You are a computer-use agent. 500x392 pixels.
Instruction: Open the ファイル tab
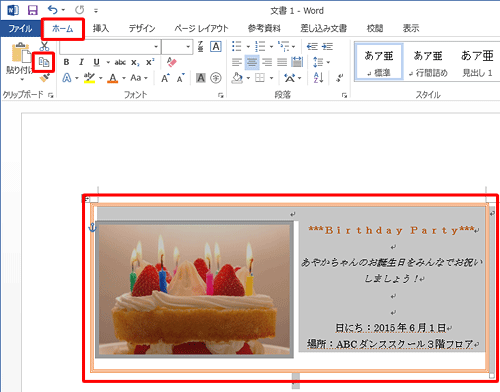click(20, 28)
